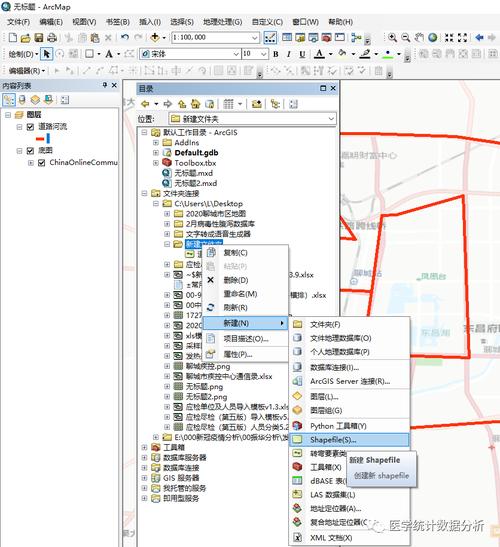Viewport: 500px width, 547px height.
Task: Open the map scale 1:100,000 dropdown
Action: point(255,37)
